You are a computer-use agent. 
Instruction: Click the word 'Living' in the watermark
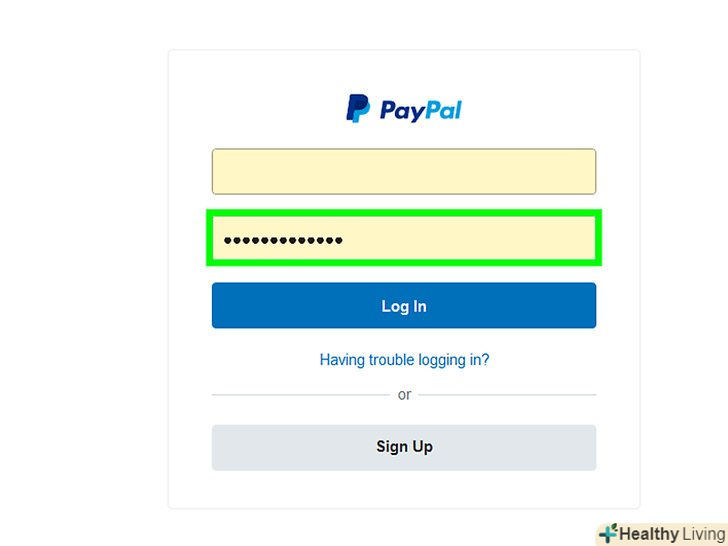704,534
